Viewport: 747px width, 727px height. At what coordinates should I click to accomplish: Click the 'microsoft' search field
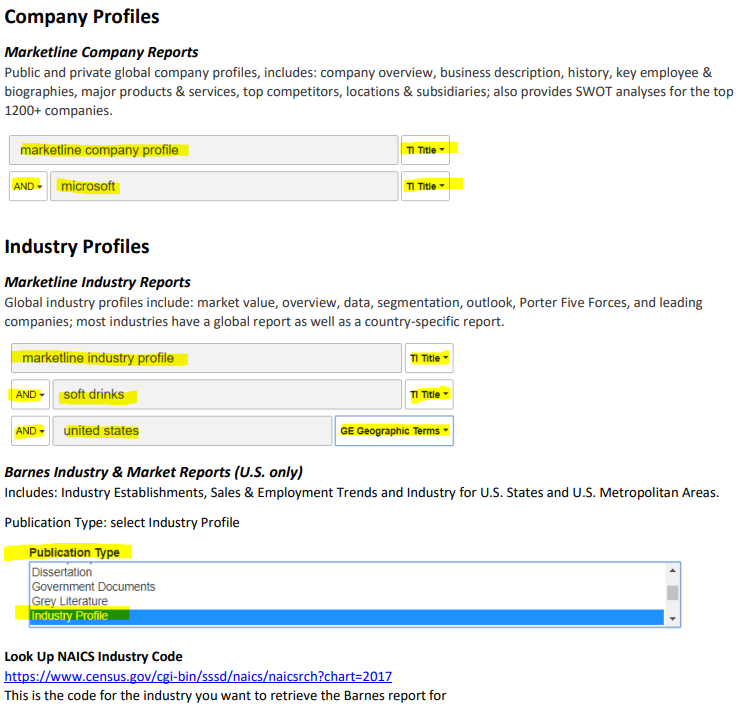224,186
